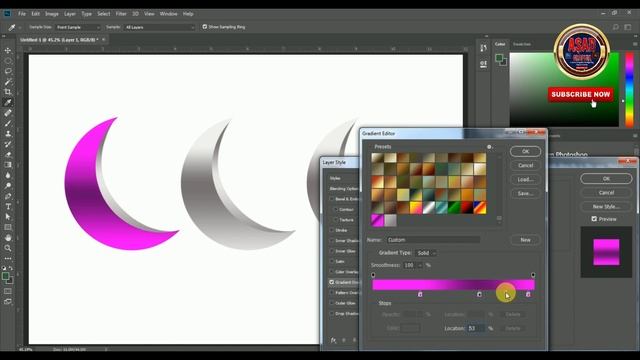
Task: Click the fx icon in Layer Style dialog
Action: coord(333,340)
